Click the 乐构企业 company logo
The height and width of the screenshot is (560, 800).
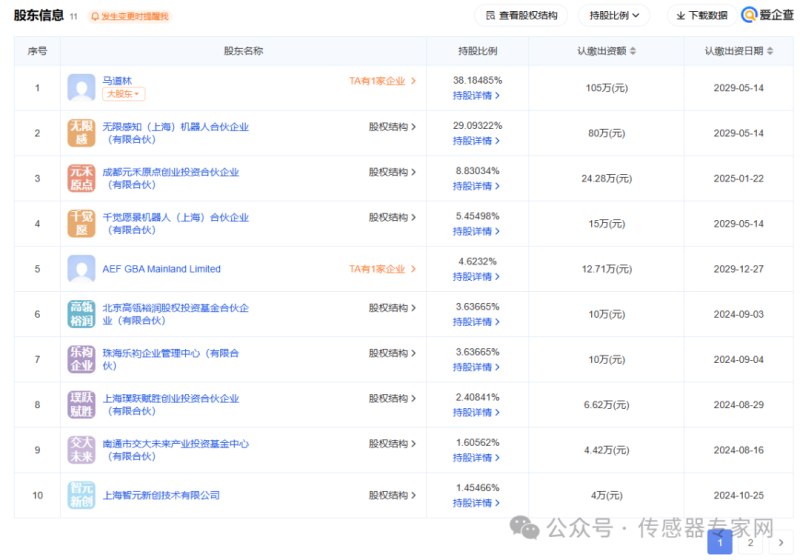click(x=81, y=359)
